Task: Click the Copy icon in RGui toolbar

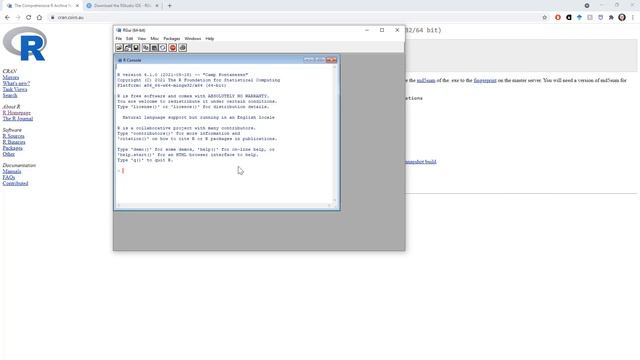Action: pos(146,48)
